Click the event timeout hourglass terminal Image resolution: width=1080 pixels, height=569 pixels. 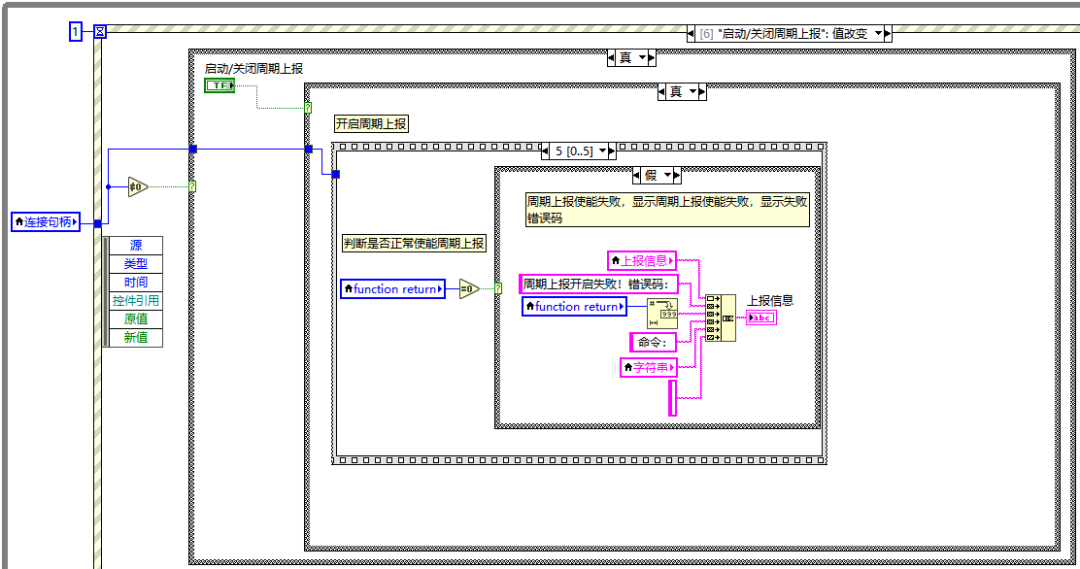coord(100,31)
